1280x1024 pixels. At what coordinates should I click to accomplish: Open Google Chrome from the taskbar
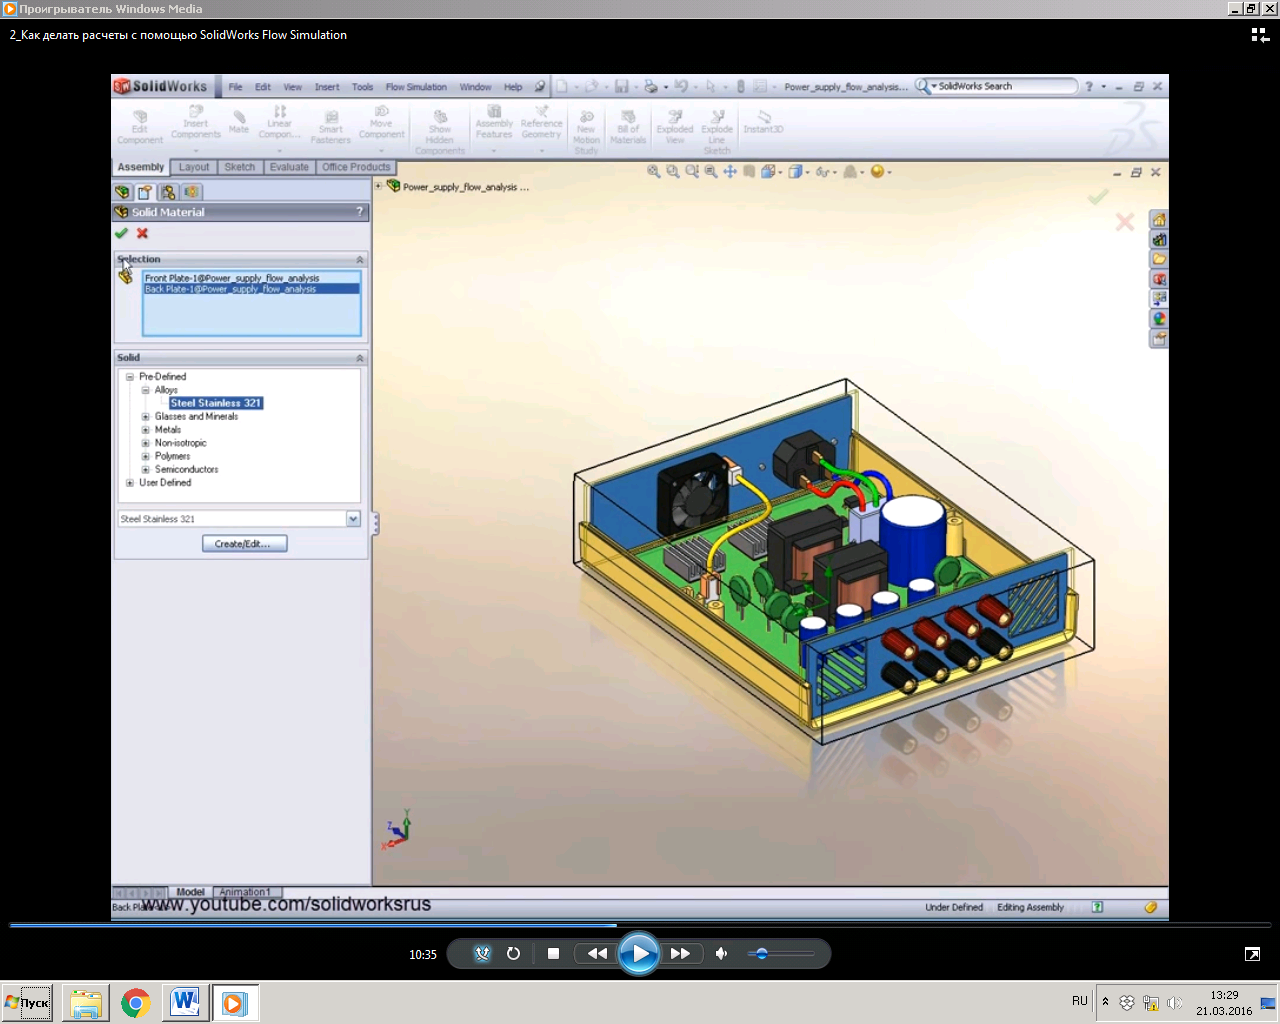tap(136, 1003)
